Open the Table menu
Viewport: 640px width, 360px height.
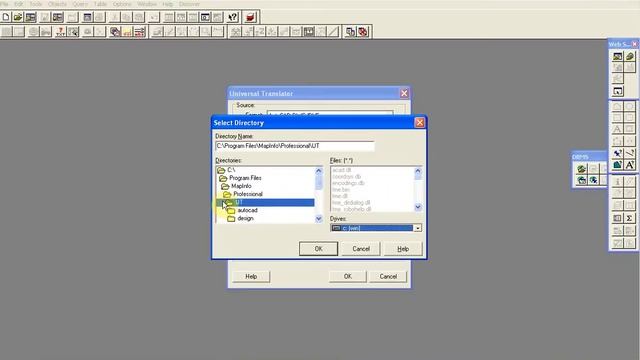tap(100, 4)
